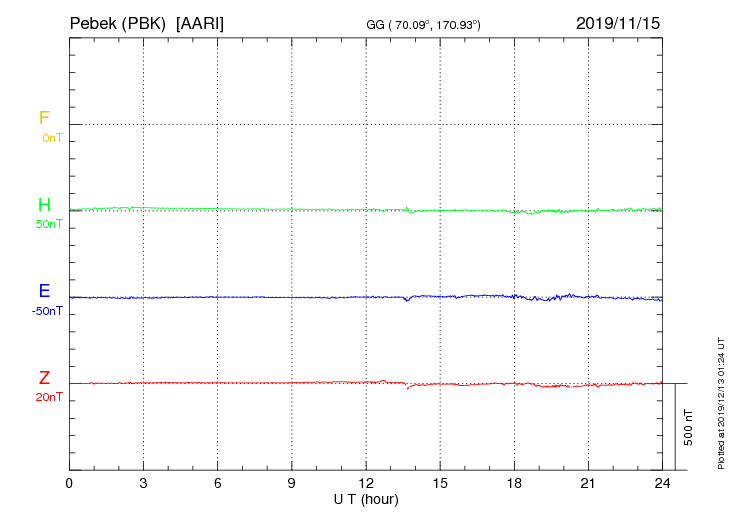
Task: Click the 2019/11/15 date label
Action: coord(618,22)
